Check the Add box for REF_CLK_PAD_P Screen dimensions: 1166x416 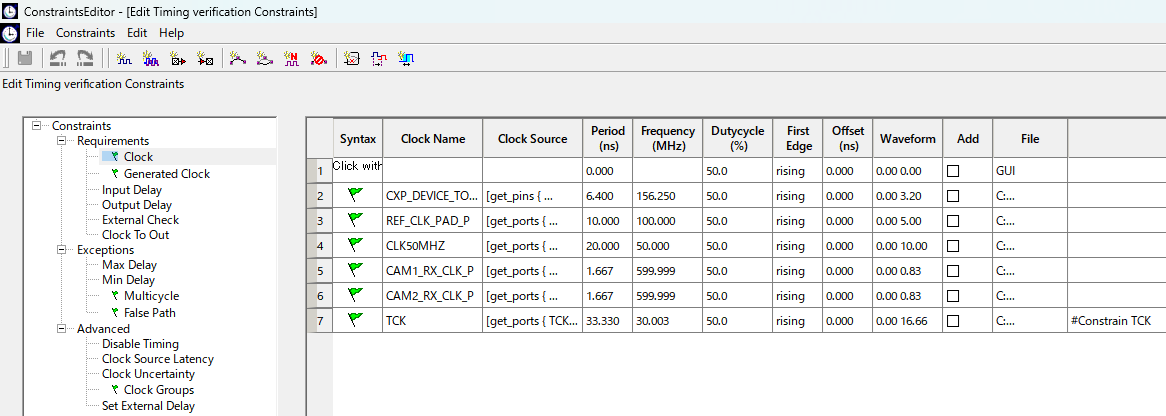pos(953,221)
